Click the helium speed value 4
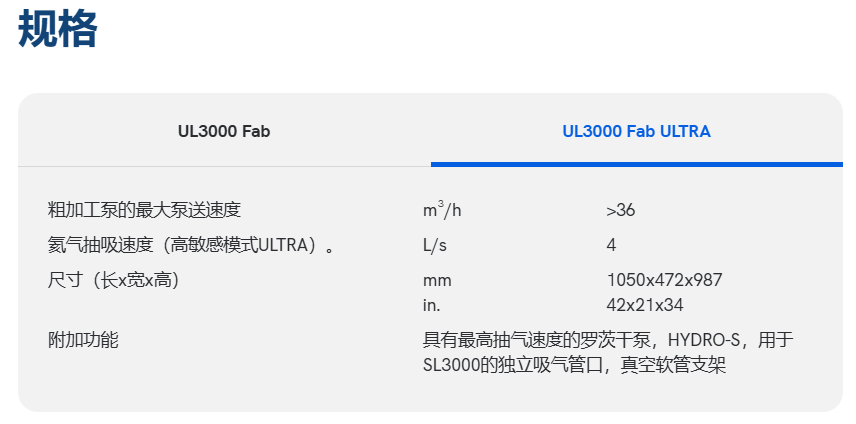 point(611,245)
